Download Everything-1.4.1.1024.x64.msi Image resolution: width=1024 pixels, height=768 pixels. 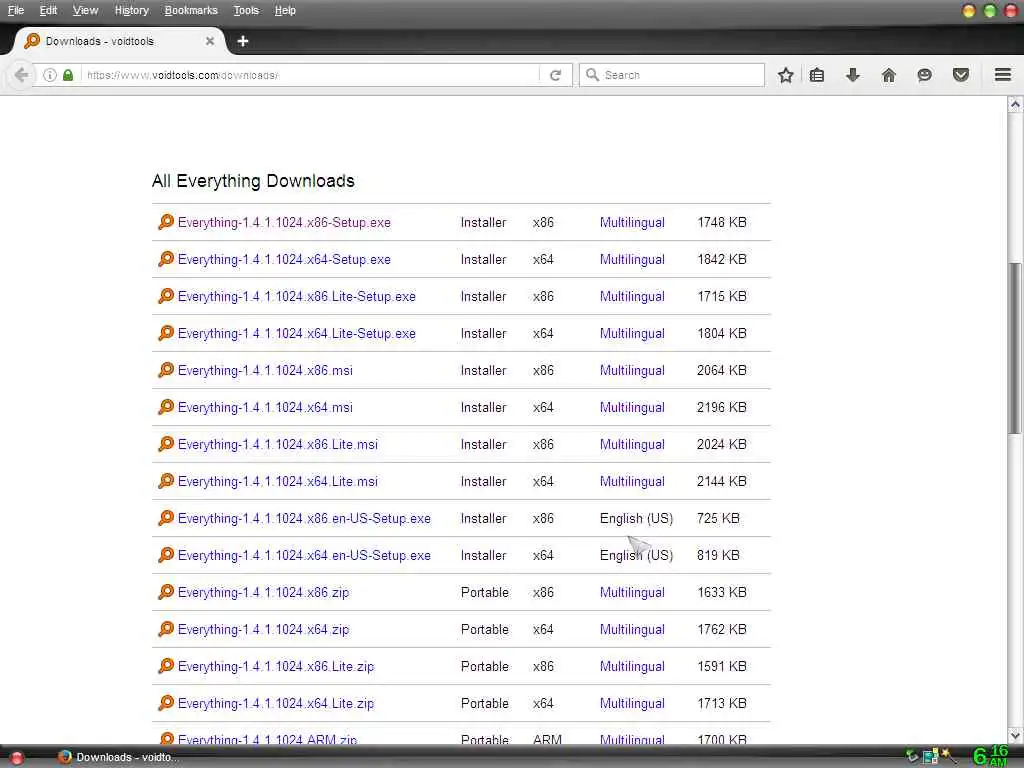click(265, 408)
